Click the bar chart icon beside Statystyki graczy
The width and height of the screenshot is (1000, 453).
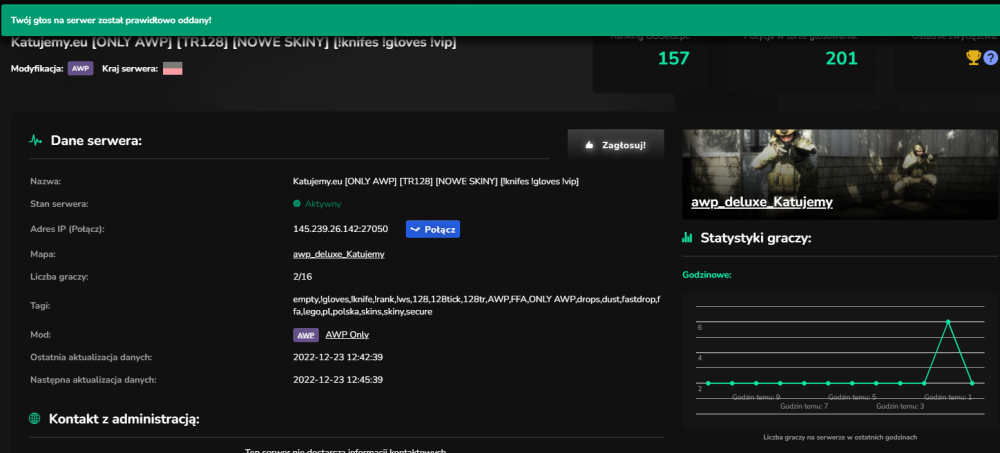[x=687, y=238]
